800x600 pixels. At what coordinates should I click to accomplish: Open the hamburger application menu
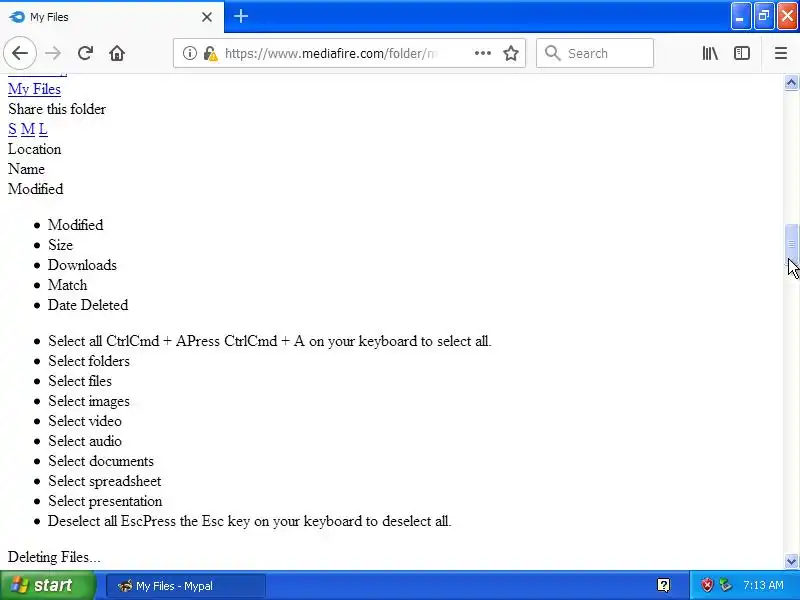[x=781, y=53]
